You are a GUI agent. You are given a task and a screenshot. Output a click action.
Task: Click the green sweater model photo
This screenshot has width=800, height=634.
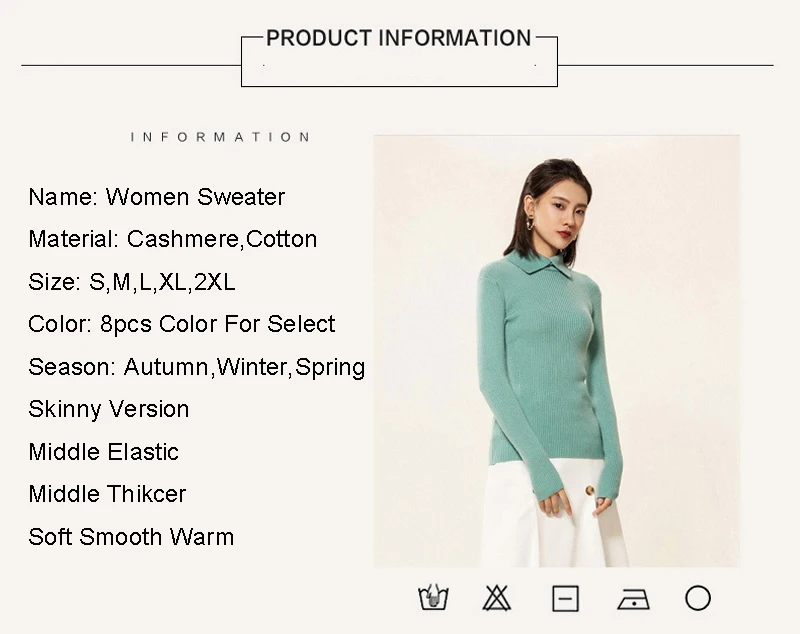tap(556, 351)
